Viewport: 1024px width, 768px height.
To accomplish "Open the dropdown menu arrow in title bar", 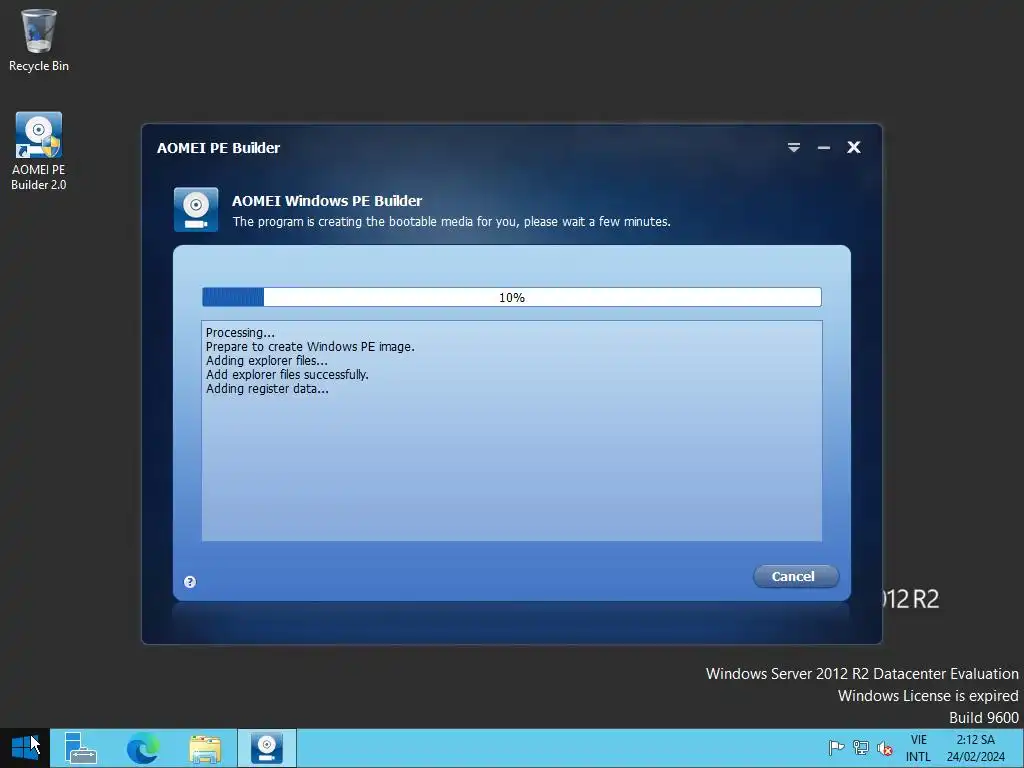I will coord(793,148).
